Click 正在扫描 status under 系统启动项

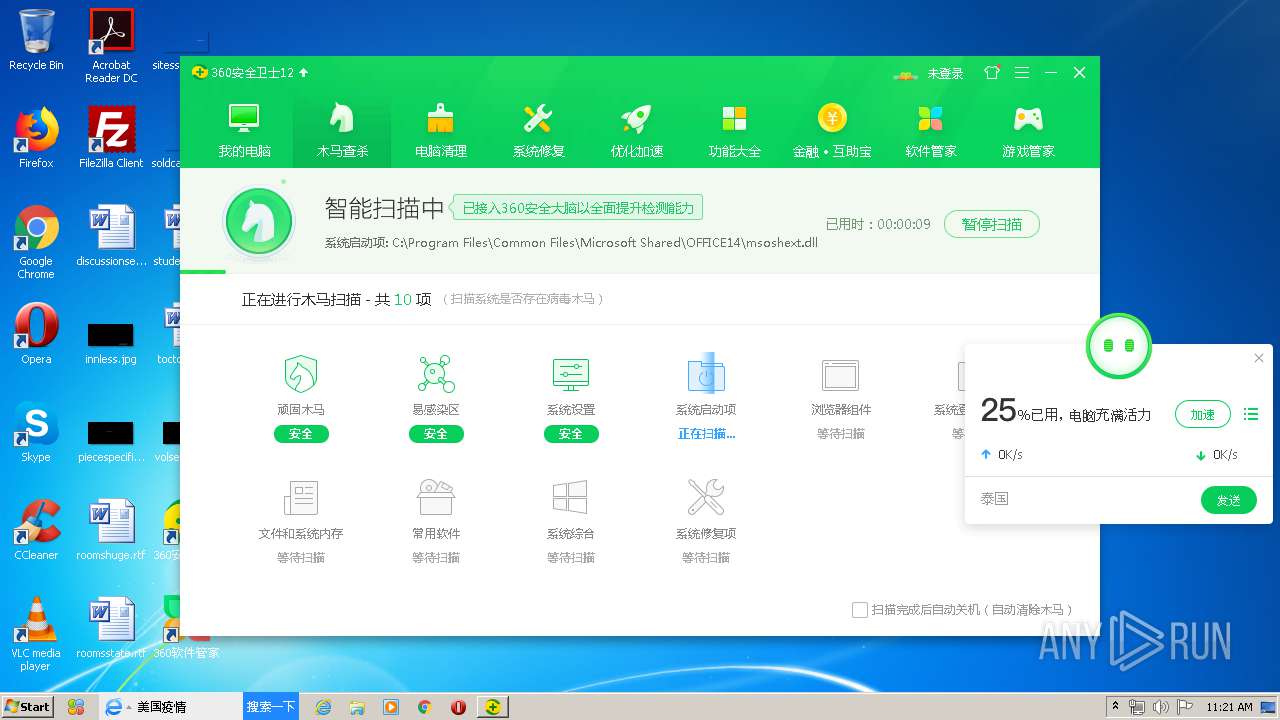coord(706,434)
